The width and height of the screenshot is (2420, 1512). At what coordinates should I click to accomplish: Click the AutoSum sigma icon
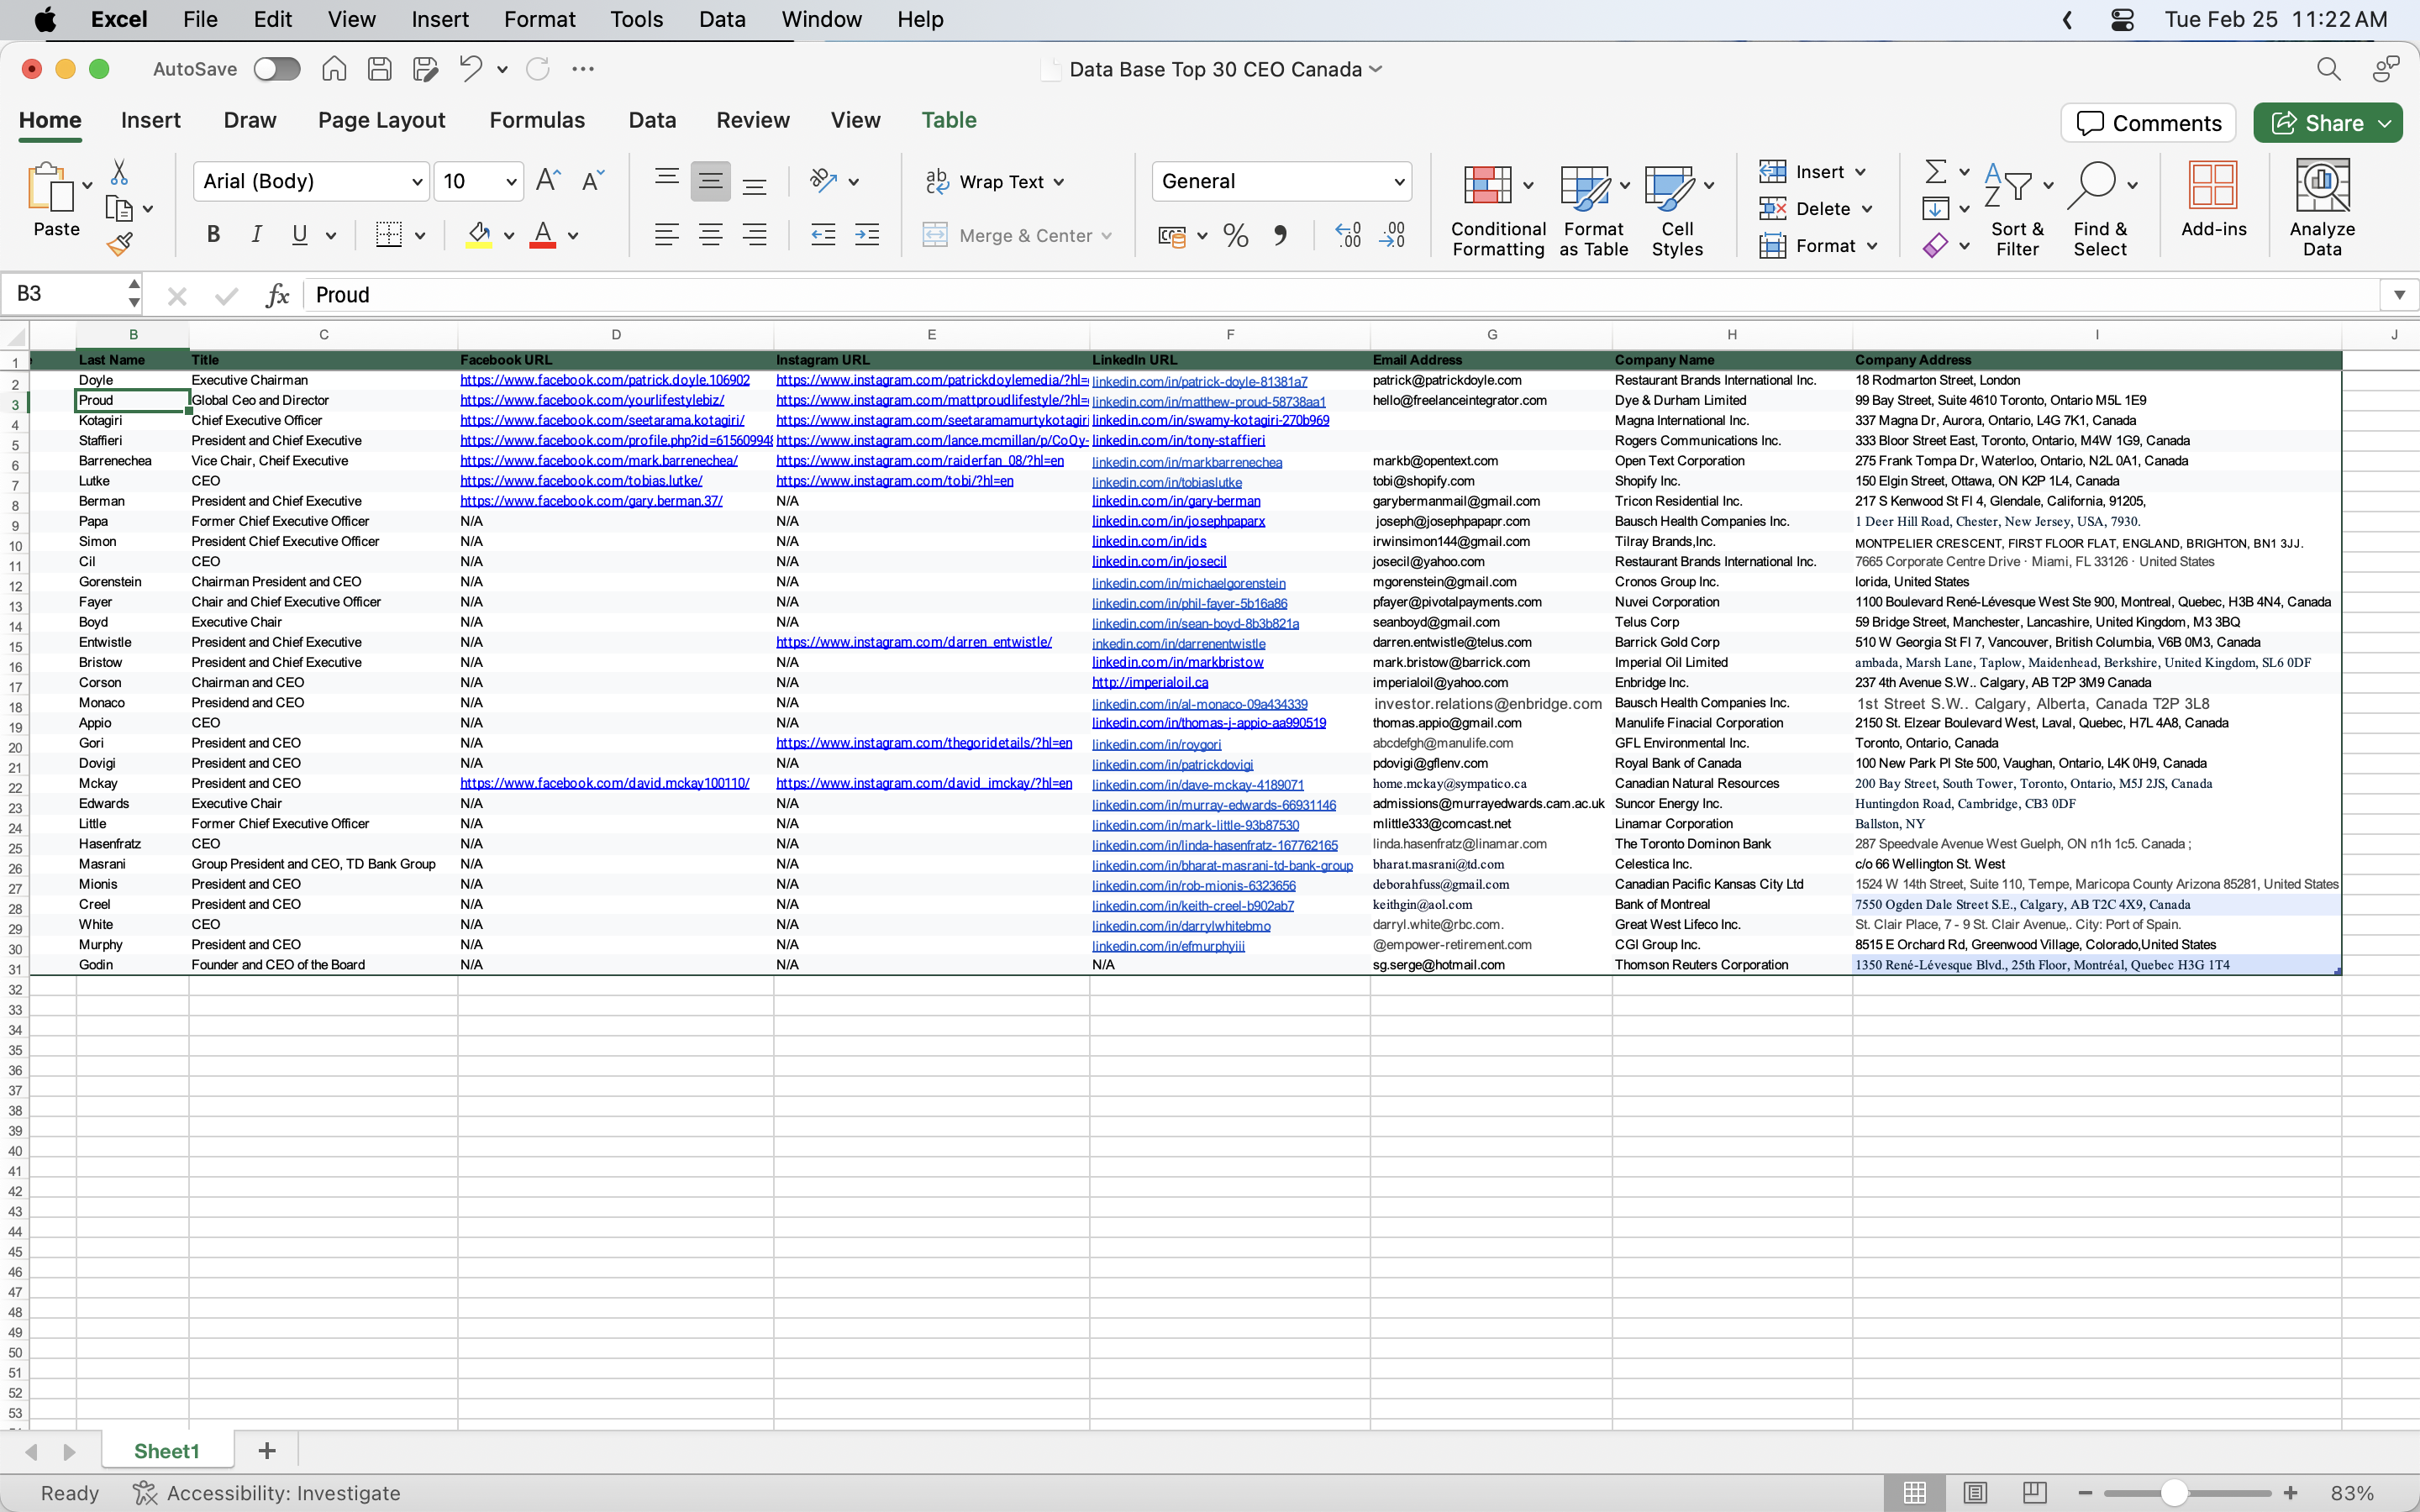(1936, 172)
